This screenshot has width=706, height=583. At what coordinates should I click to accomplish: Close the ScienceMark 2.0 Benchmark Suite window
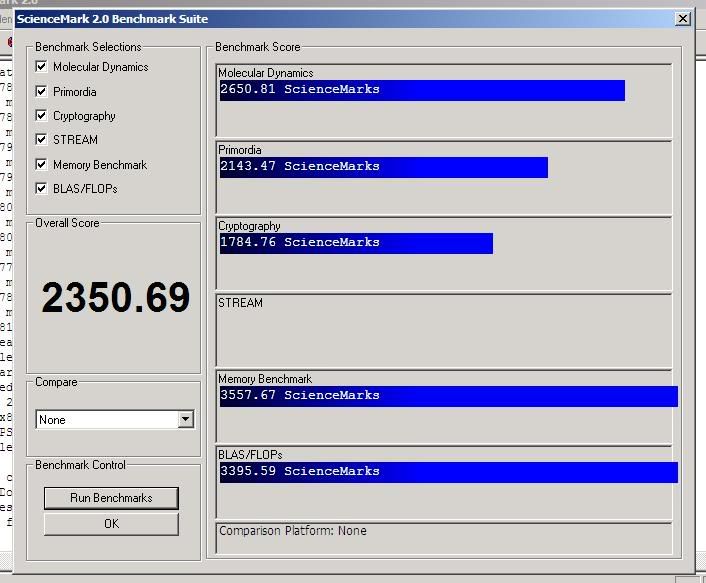pos(683,18)
